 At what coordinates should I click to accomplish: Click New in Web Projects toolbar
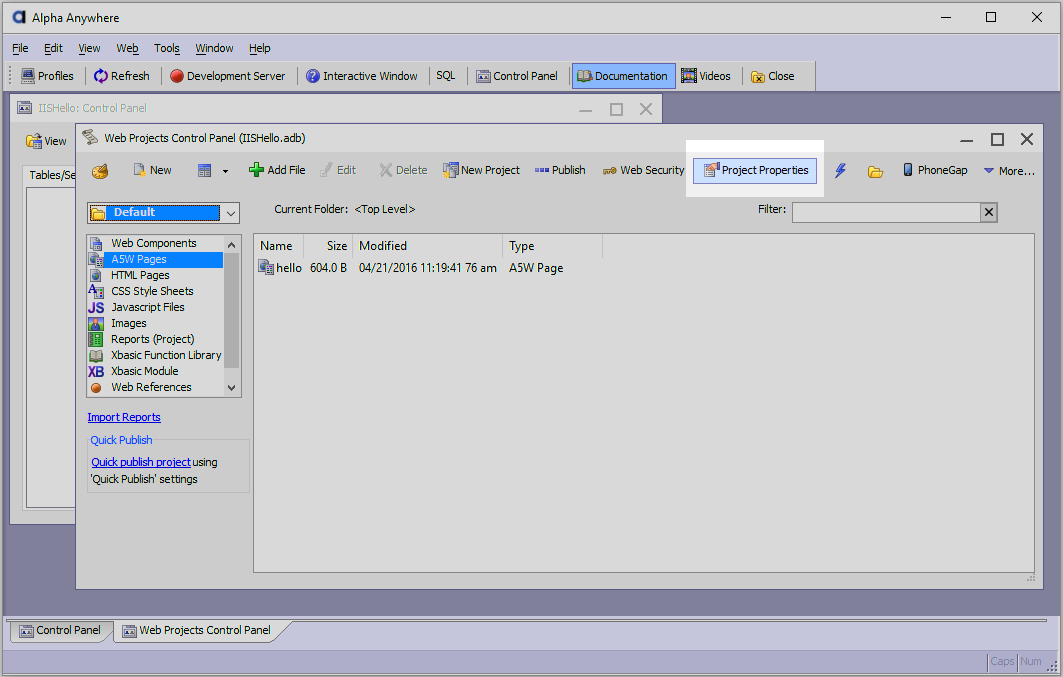click(153, 170)
